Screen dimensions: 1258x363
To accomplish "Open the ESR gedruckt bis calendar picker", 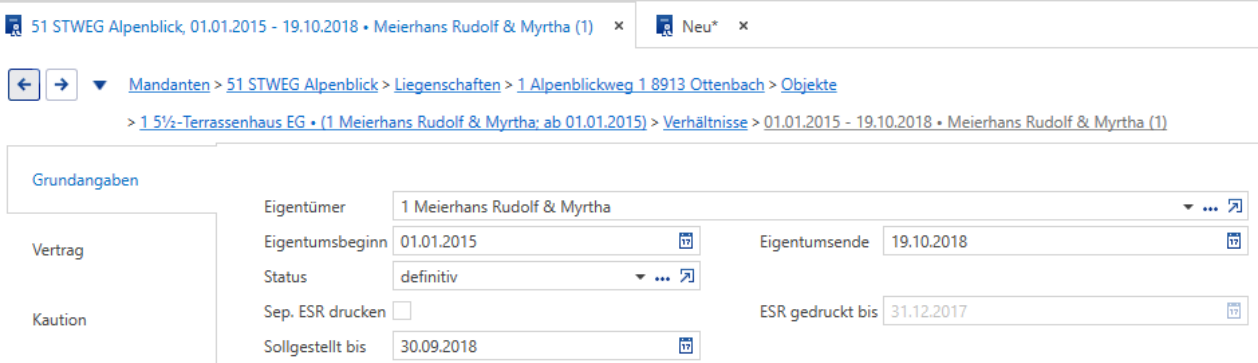I will point(1235,311).
